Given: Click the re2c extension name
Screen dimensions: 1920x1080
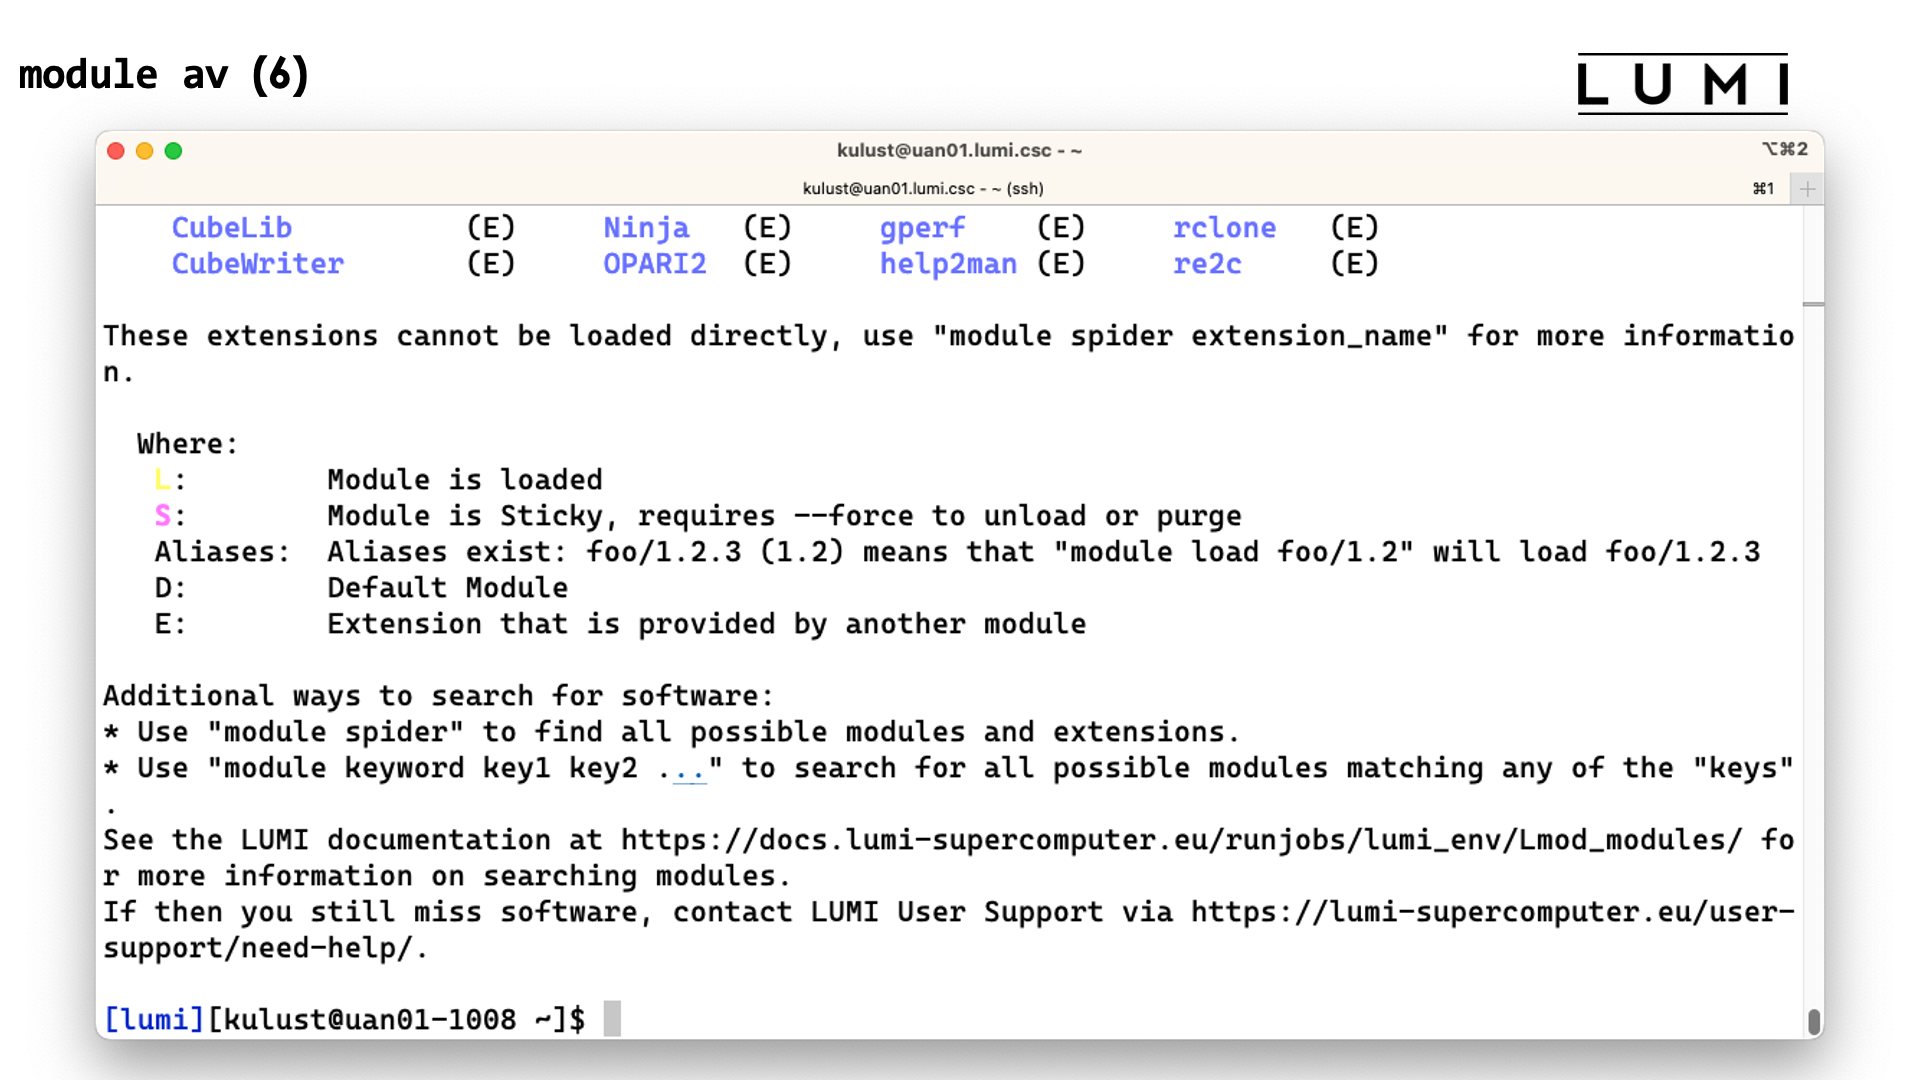Looking at the screenshot, I should 1207,264.
